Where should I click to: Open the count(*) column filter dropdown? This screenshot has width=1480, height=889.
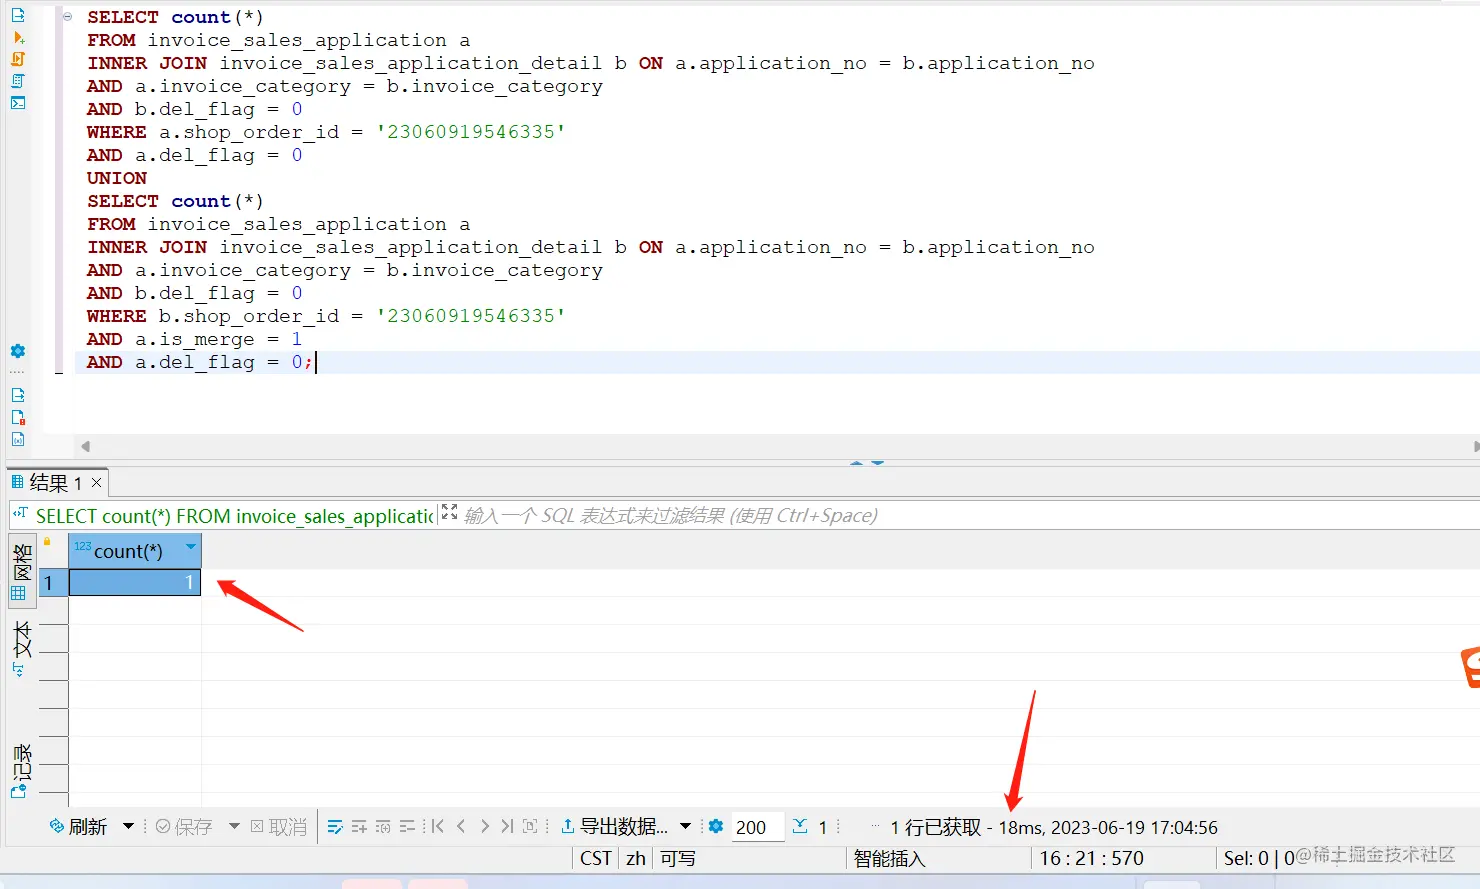pyautogui.click(x=191, y=547)
